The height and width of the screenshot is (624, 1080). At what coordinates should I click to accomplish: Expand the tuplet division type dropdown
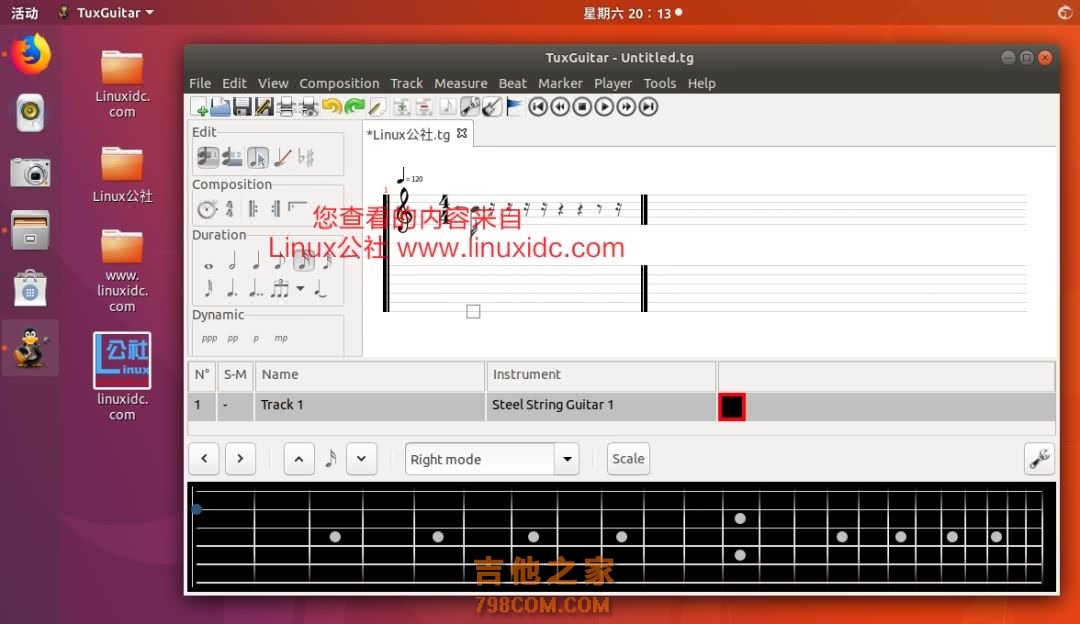(x=300, y=289)
